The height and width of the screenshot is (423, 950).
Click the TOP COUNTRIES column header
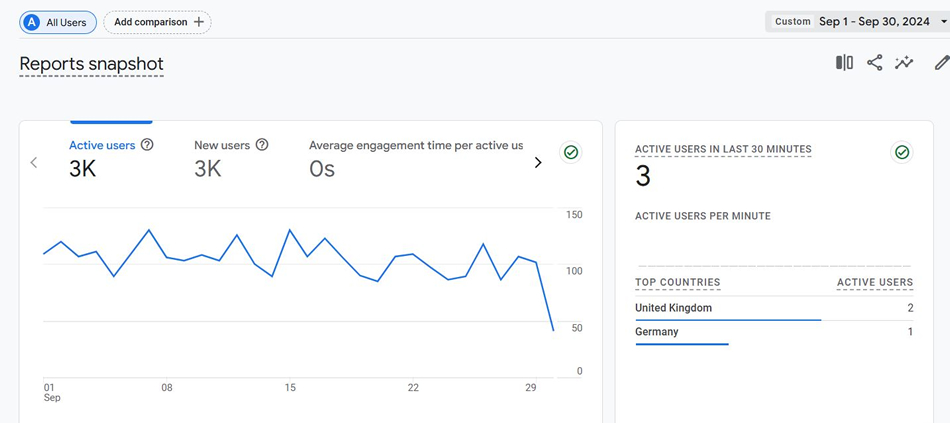tap(677, 282)
